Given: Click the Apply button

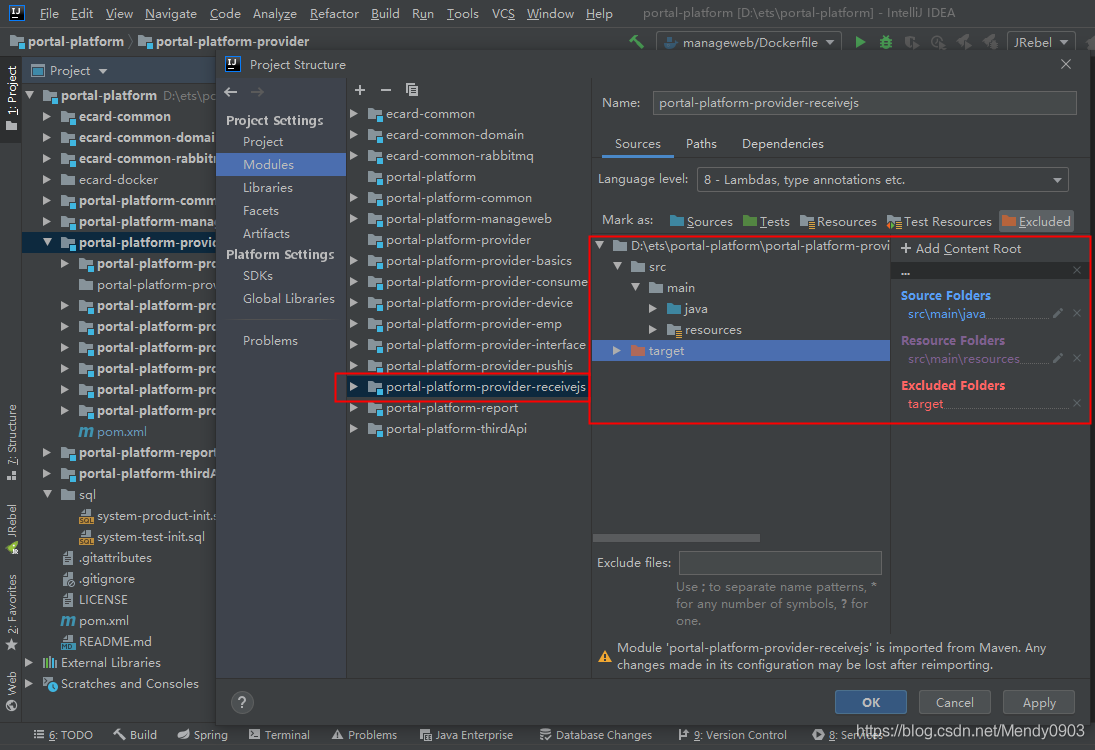Looking at the screenshot, I should click(1039, 703).
